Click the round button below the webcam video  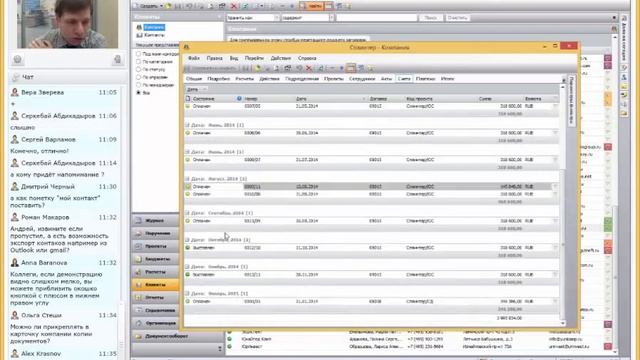[x=18, y=60]
